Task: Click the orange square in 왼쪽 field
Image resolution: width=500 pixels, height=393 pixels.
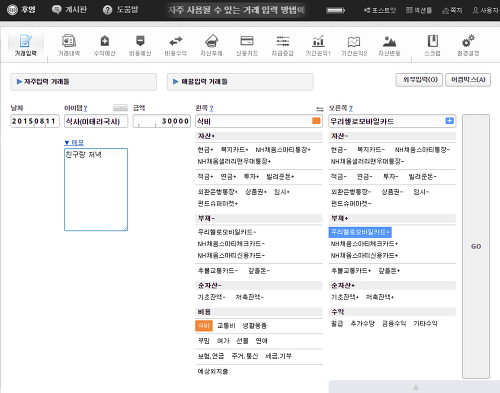Action: coord(316,121)
